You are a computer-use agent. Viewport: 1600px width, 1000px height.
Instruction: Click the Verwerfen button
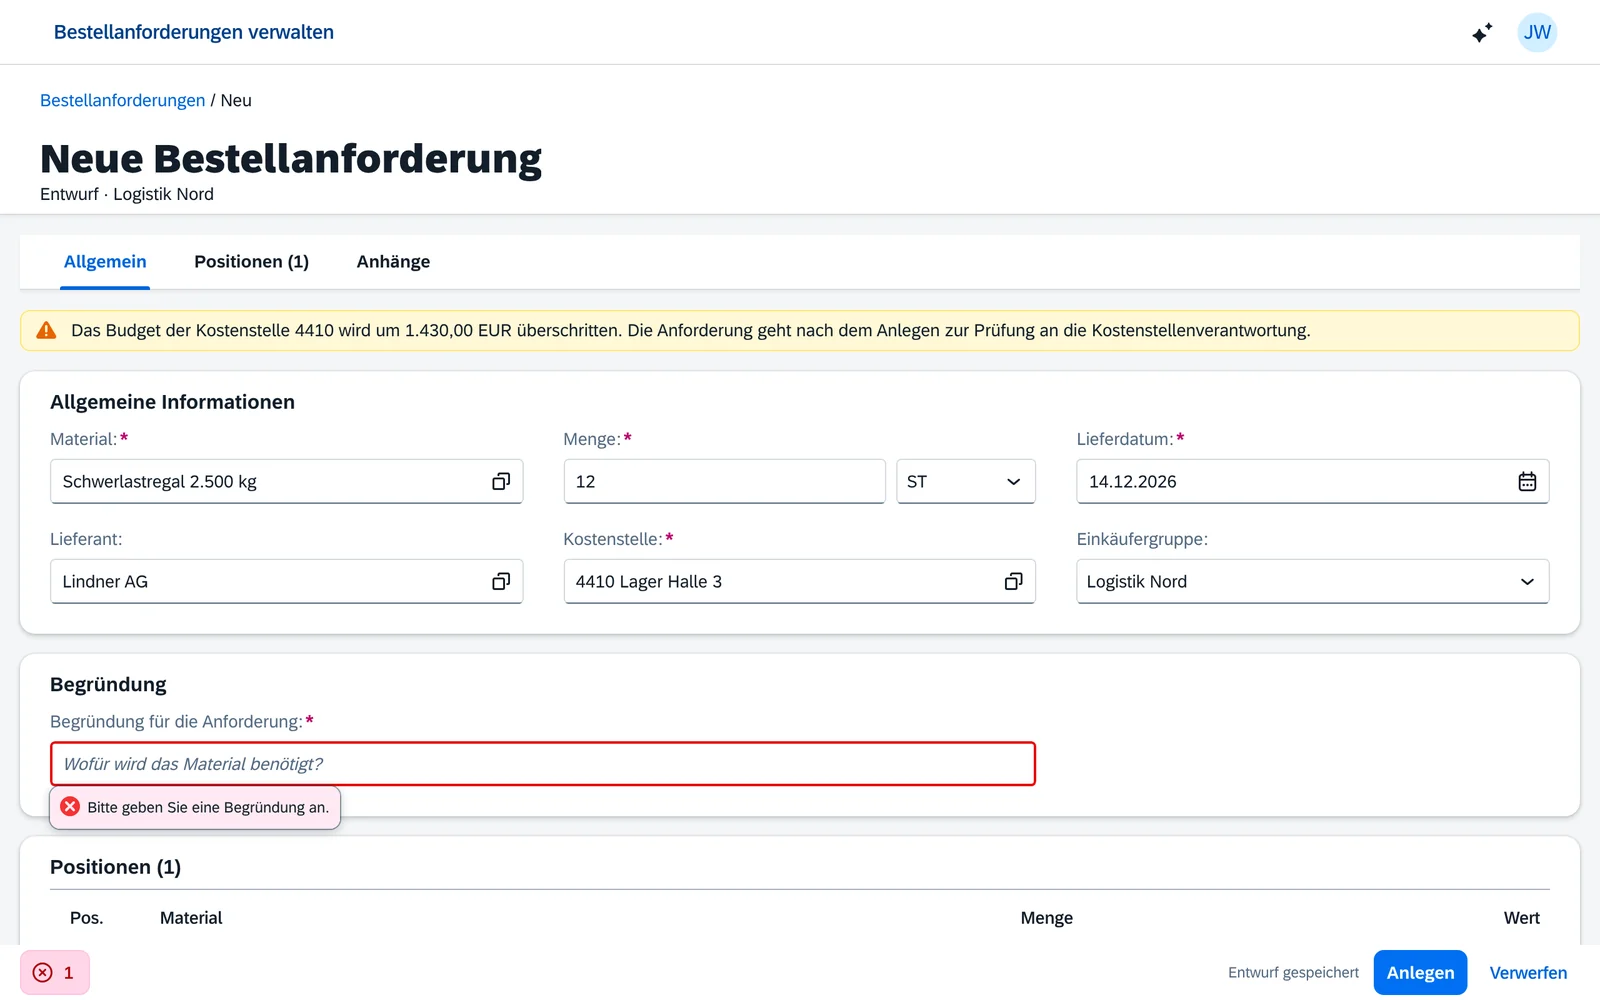pyautogui.click(x=1528, y=973)
